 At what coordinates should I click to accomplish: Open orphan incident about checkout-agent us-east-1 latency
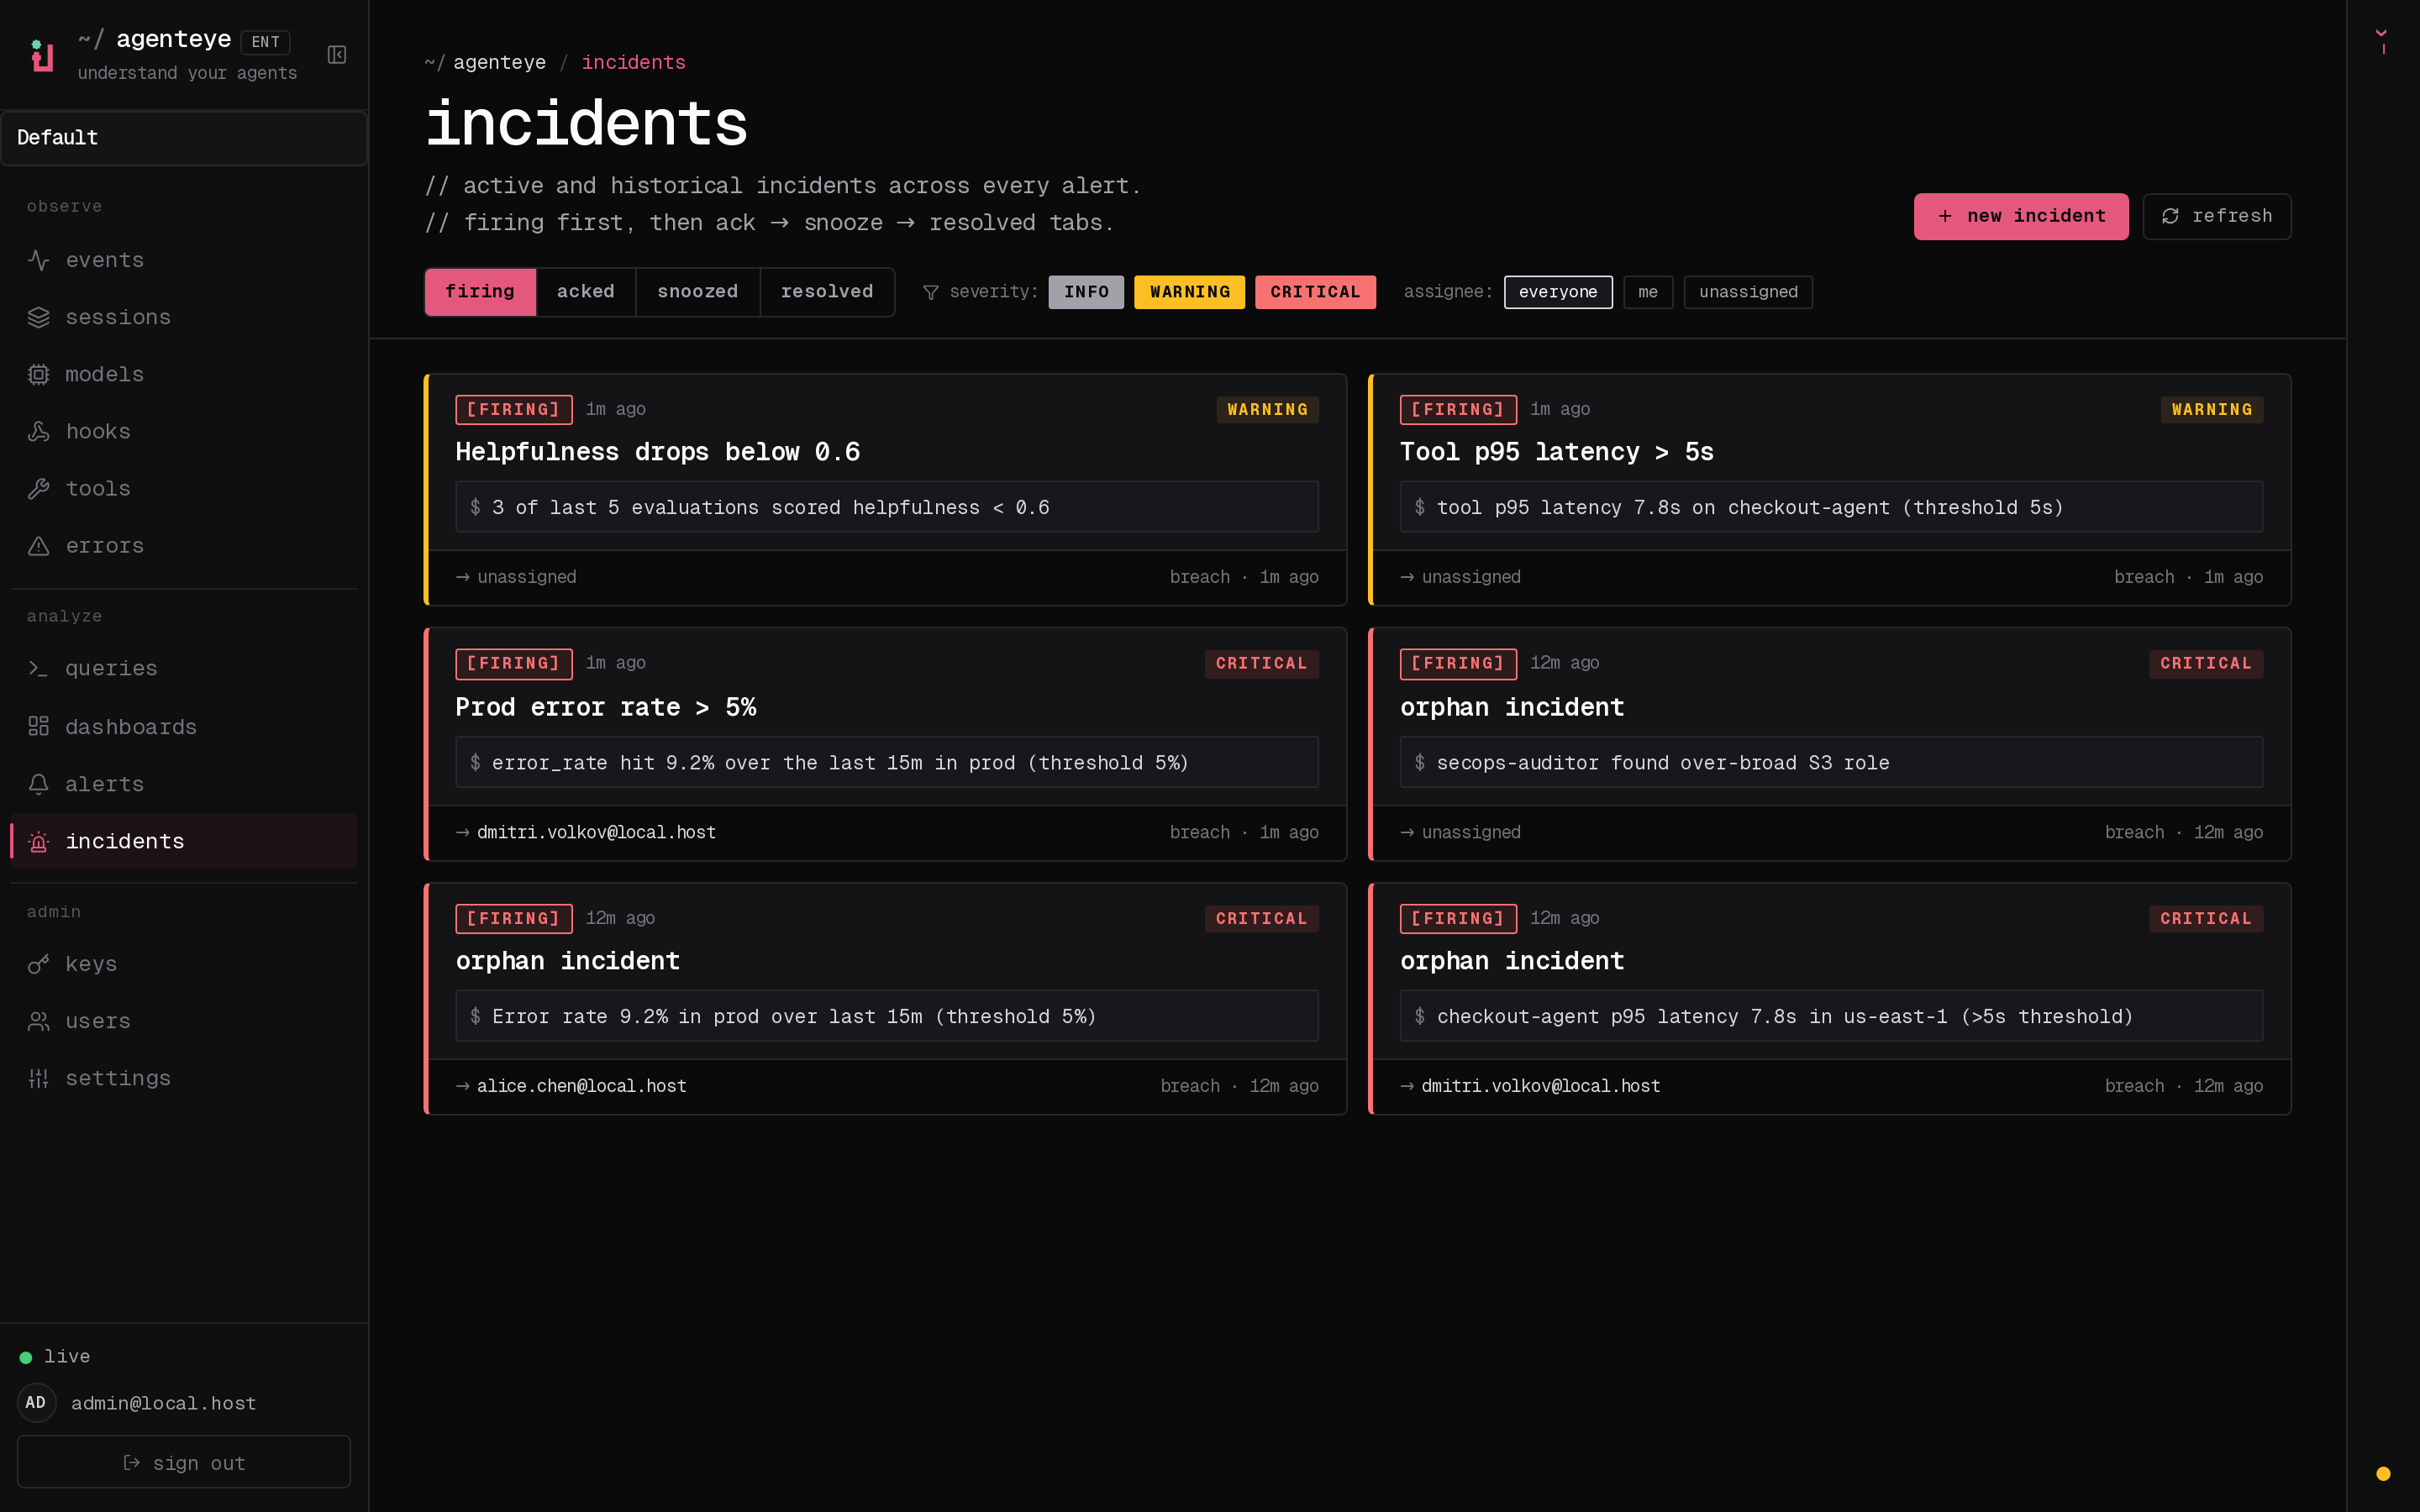tap(1830, 998)
